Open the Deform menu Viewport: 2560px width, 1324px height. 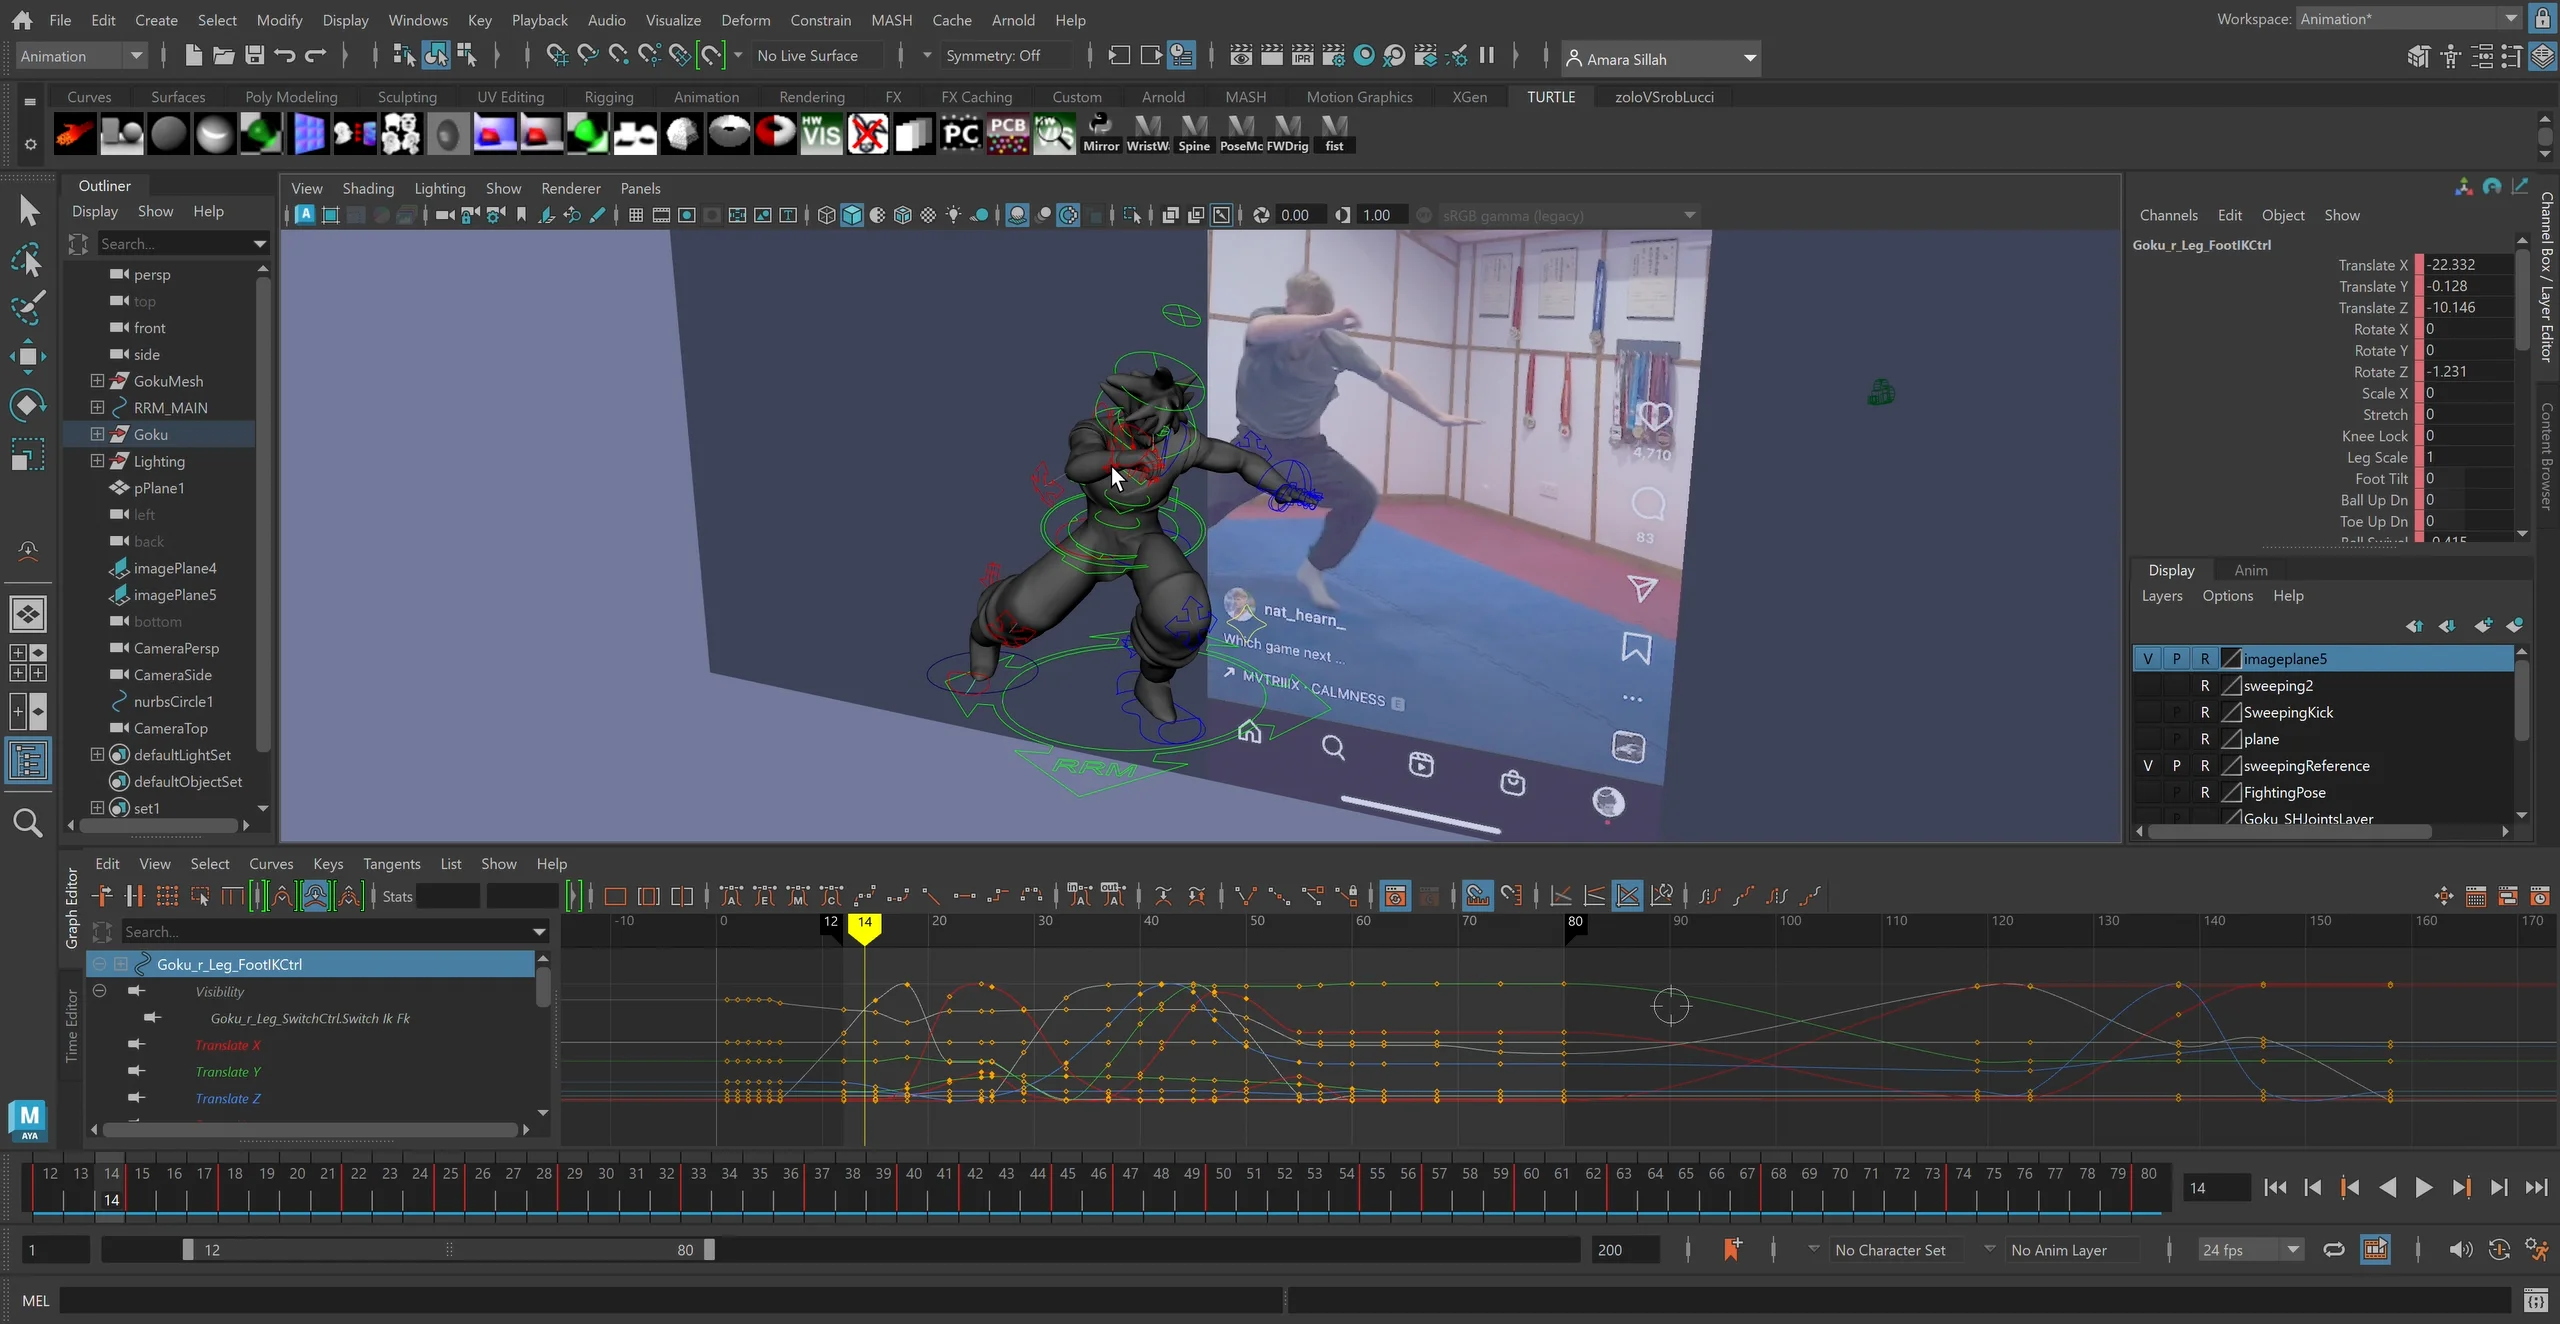[x=745, y=19]
